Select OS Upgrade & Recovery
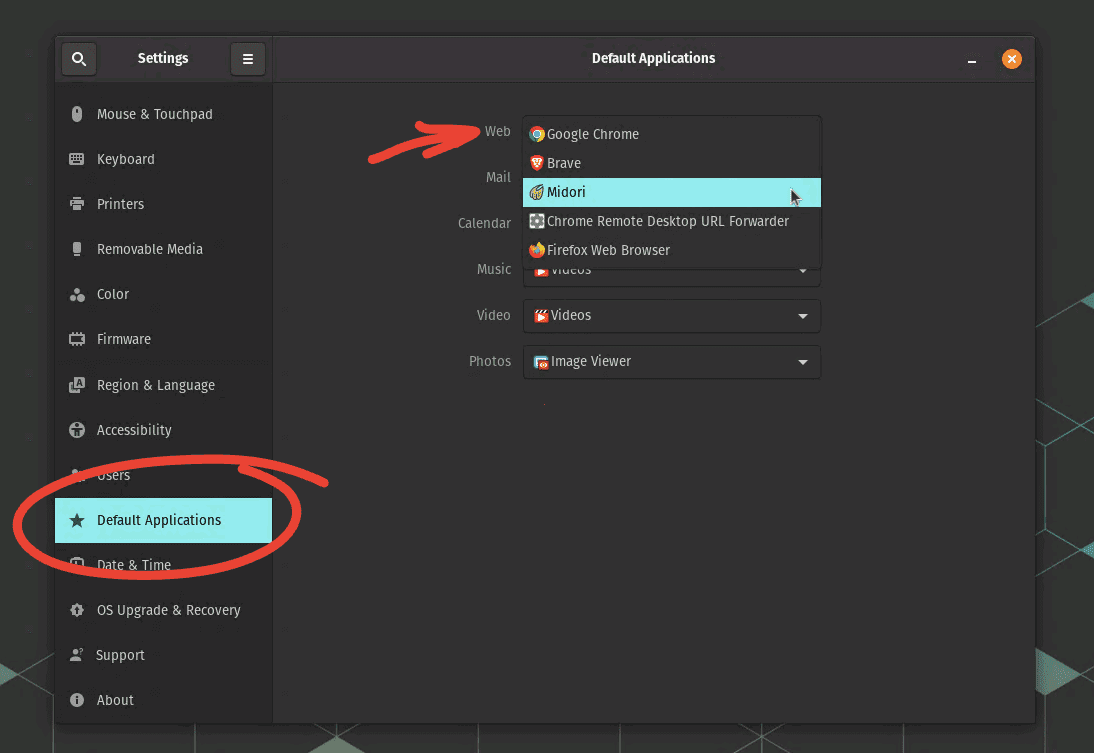Image resolution: width=1094 pixels, height=753 pixels. click(167, 610)
